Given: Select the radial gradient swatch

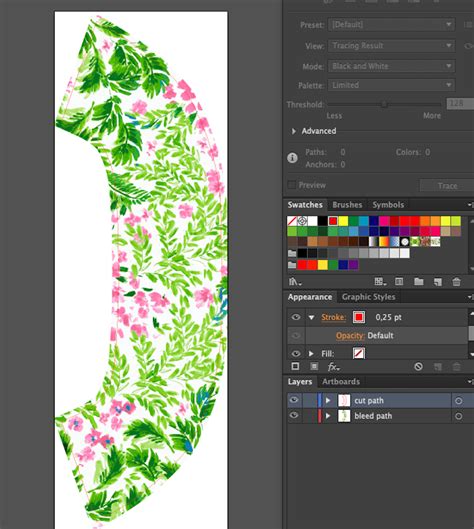Looking at the screenshot, I should pos(405,242).
